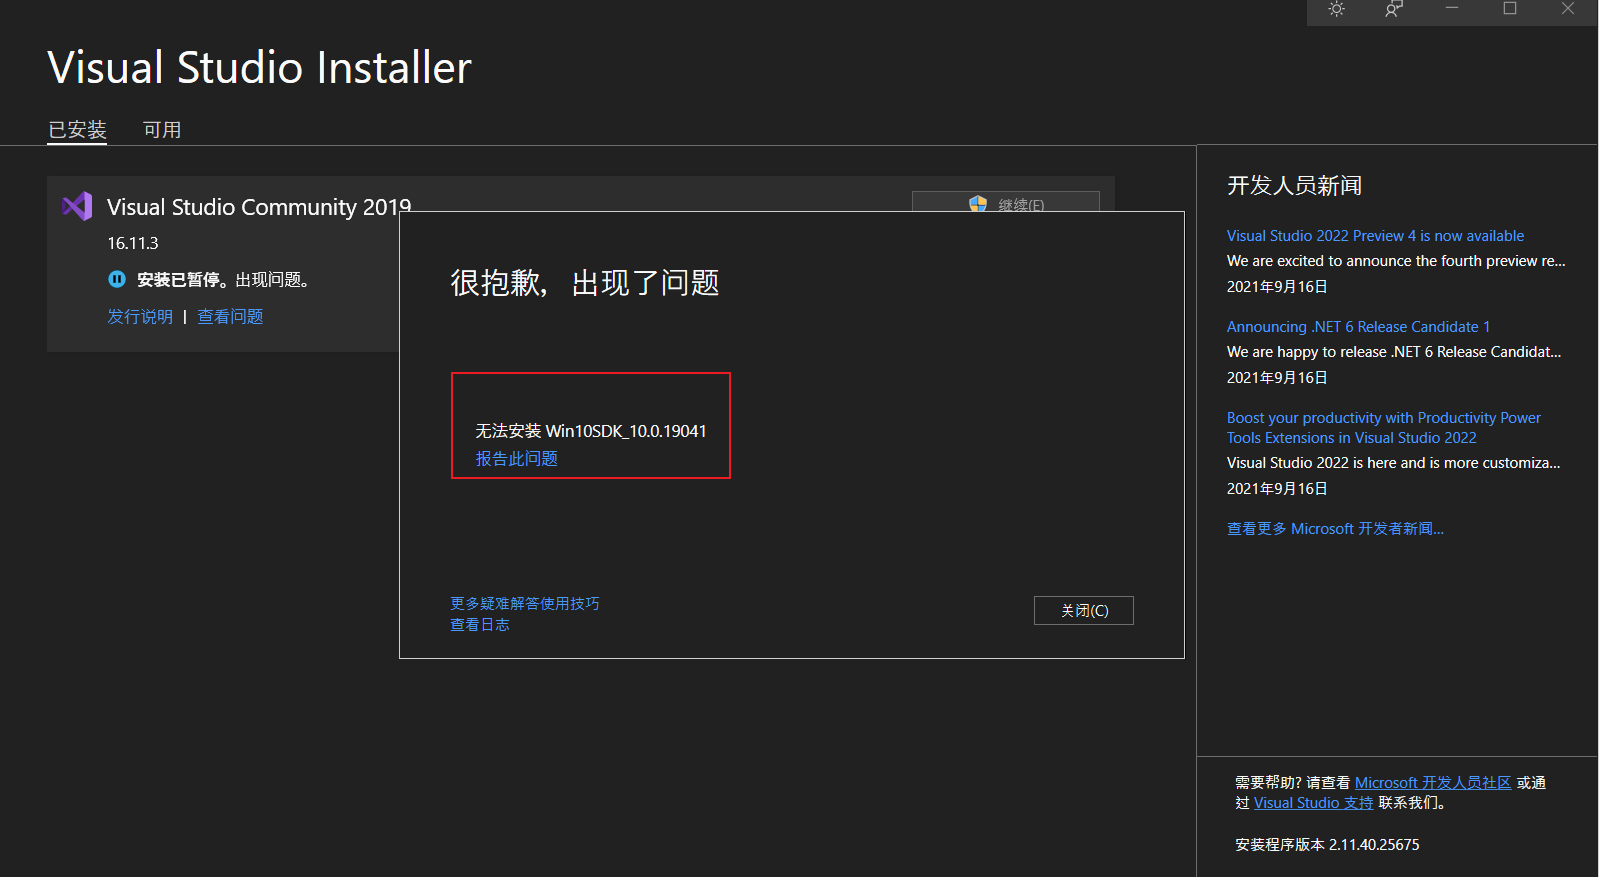The width and height of the screenshot is (1599, 877).
Task: Open 查看更多 Microsoft 开发者新闻 link
Action: [x=1335, y=529]
